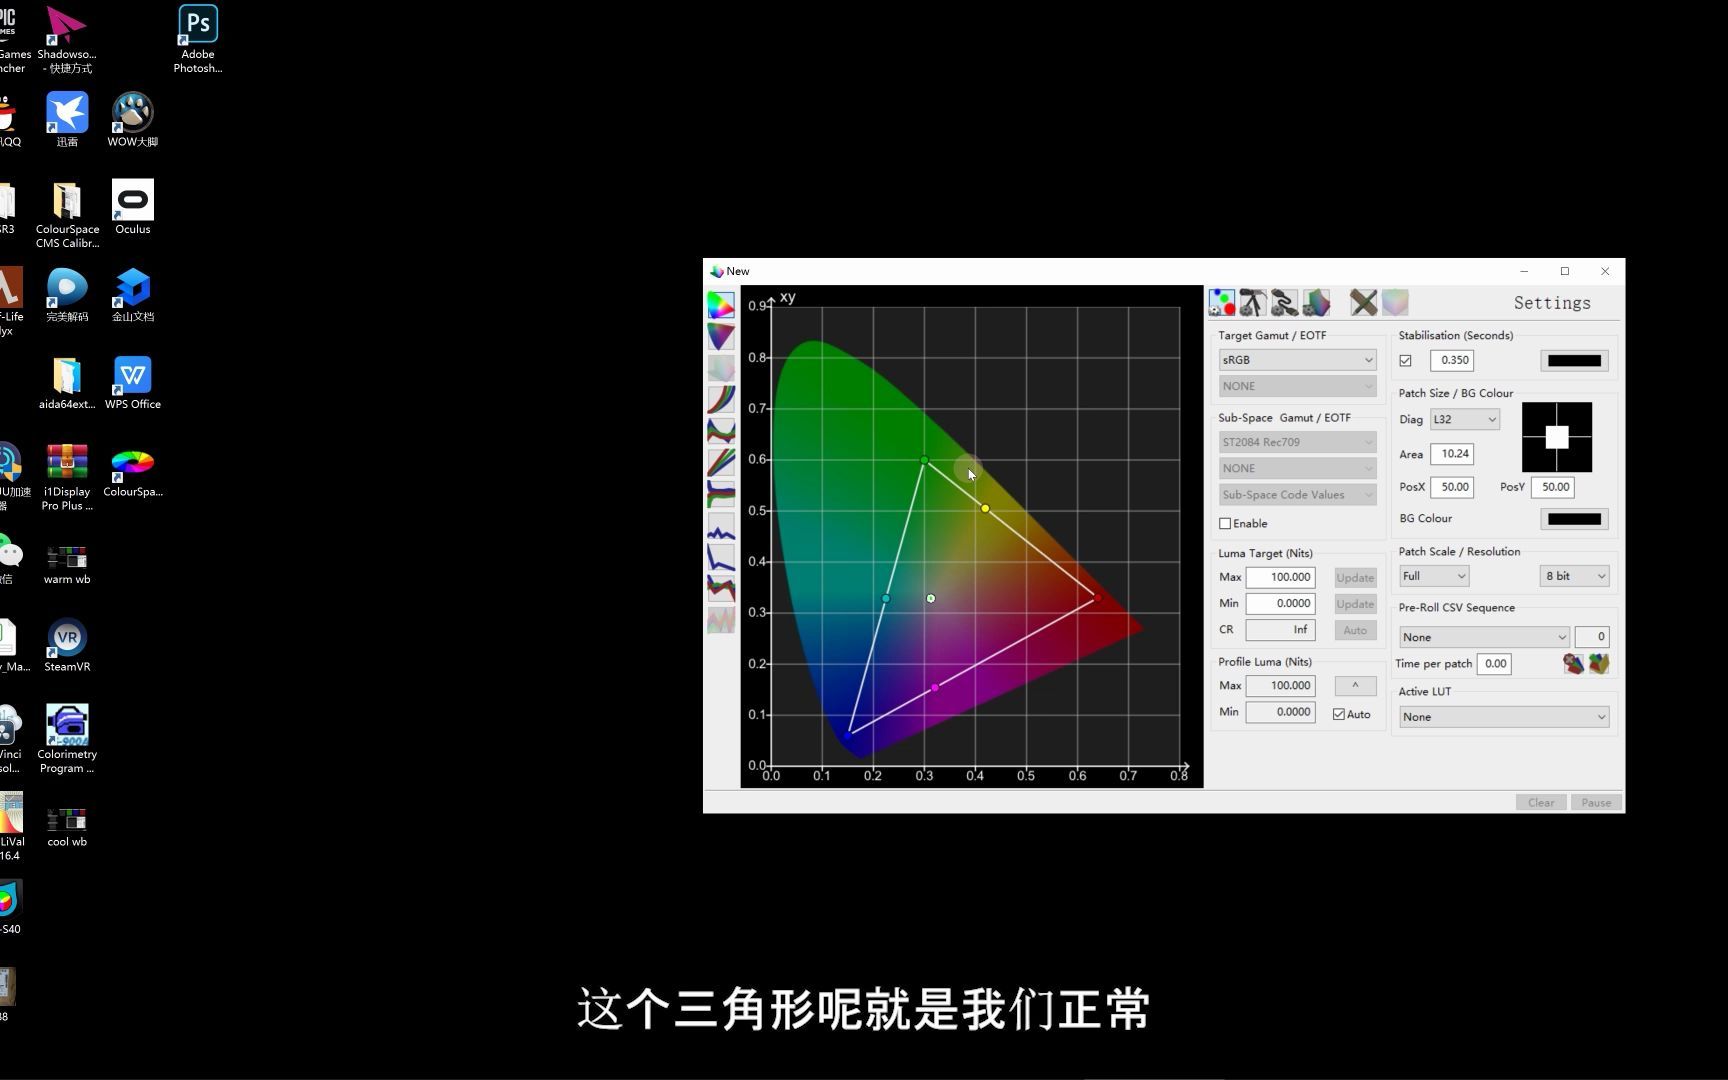
Task: Click the Pause button
Action: coord(1595,801)
